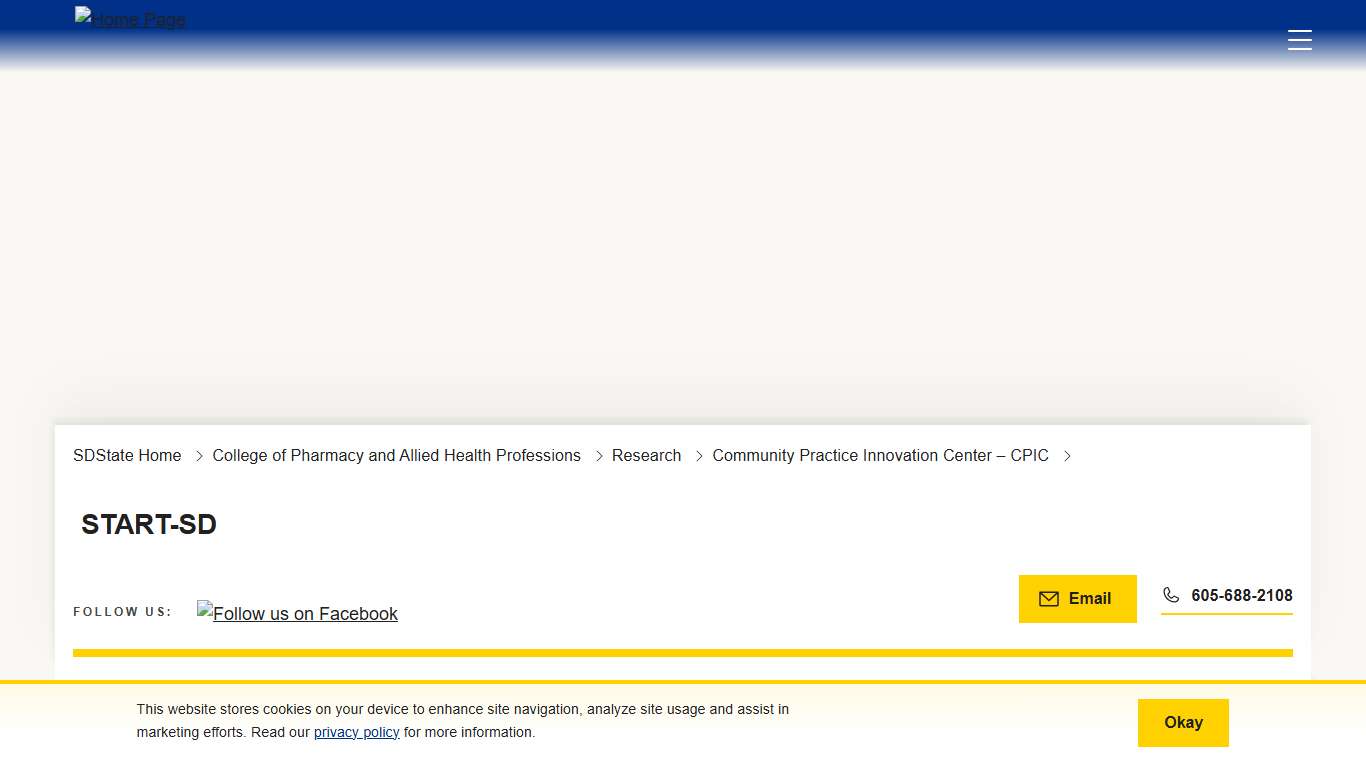
Task: Open Community Practice Innovation Center – CPIC
Action: (x=880, y=455)
